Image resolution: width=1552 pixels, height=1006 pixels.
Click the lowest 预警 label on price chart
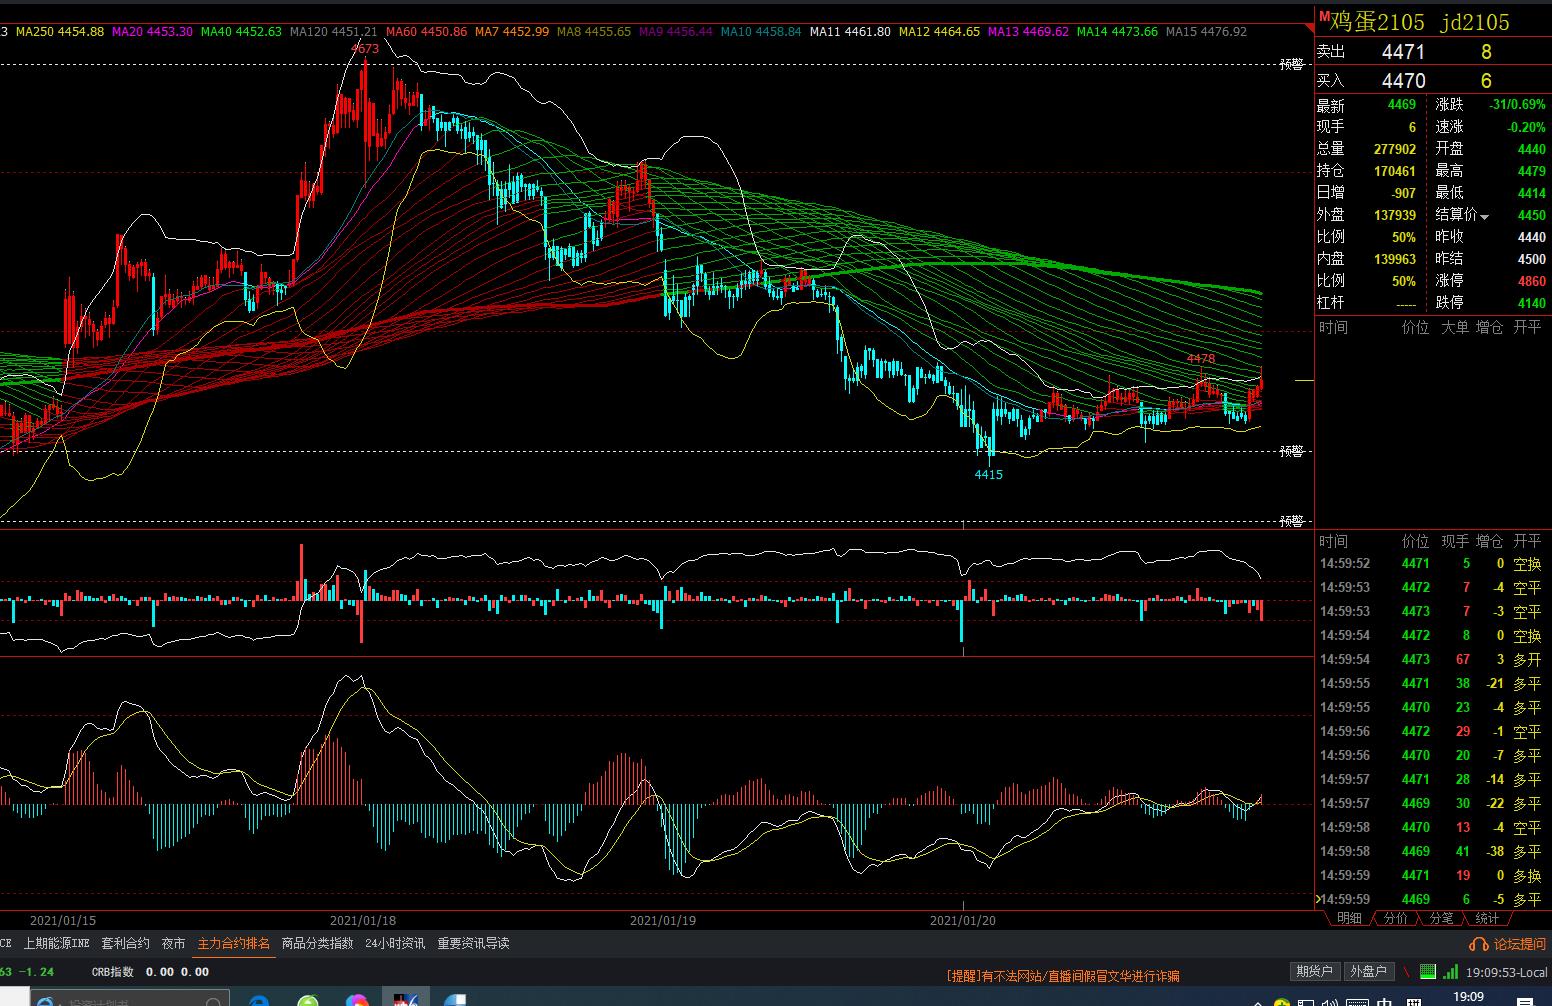1292,522
